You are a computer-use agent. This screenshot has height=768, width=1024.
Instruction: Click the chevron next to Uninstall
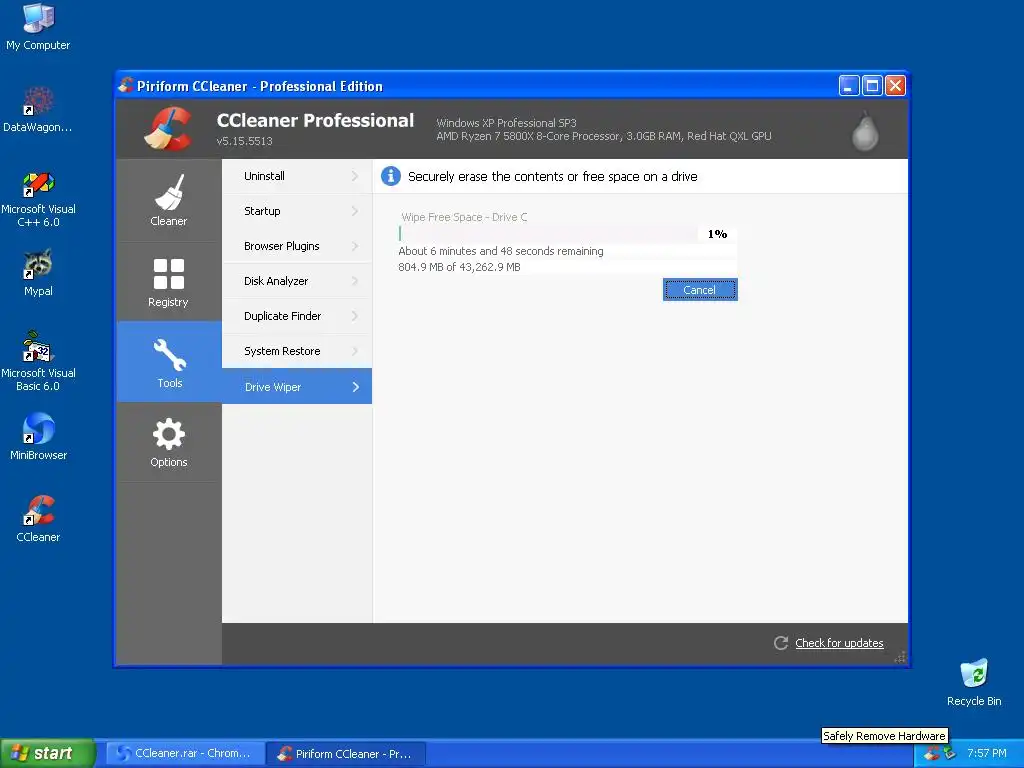(355, 176)
